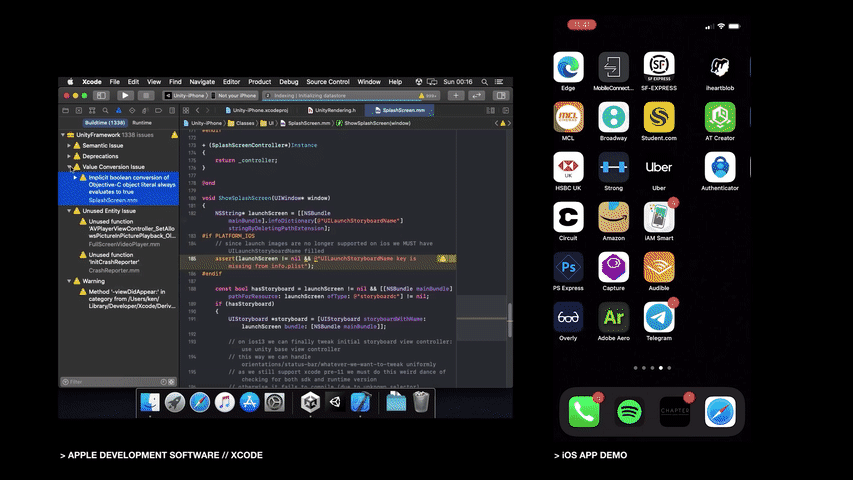Collapse the Warning group
853x480 pixels.
69,281
